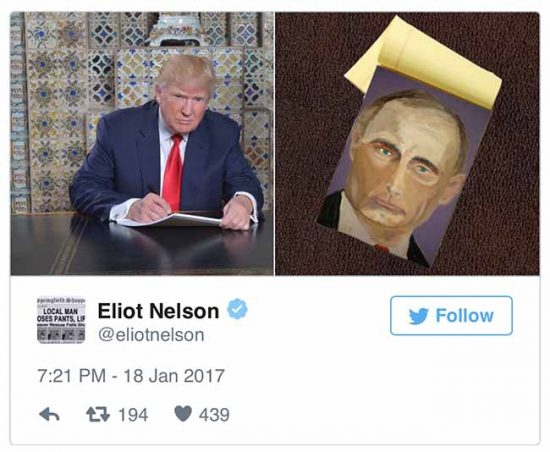This screenshot has width=550, height=452.
Task: View the 194 retweets count
Action: point(133,415)
